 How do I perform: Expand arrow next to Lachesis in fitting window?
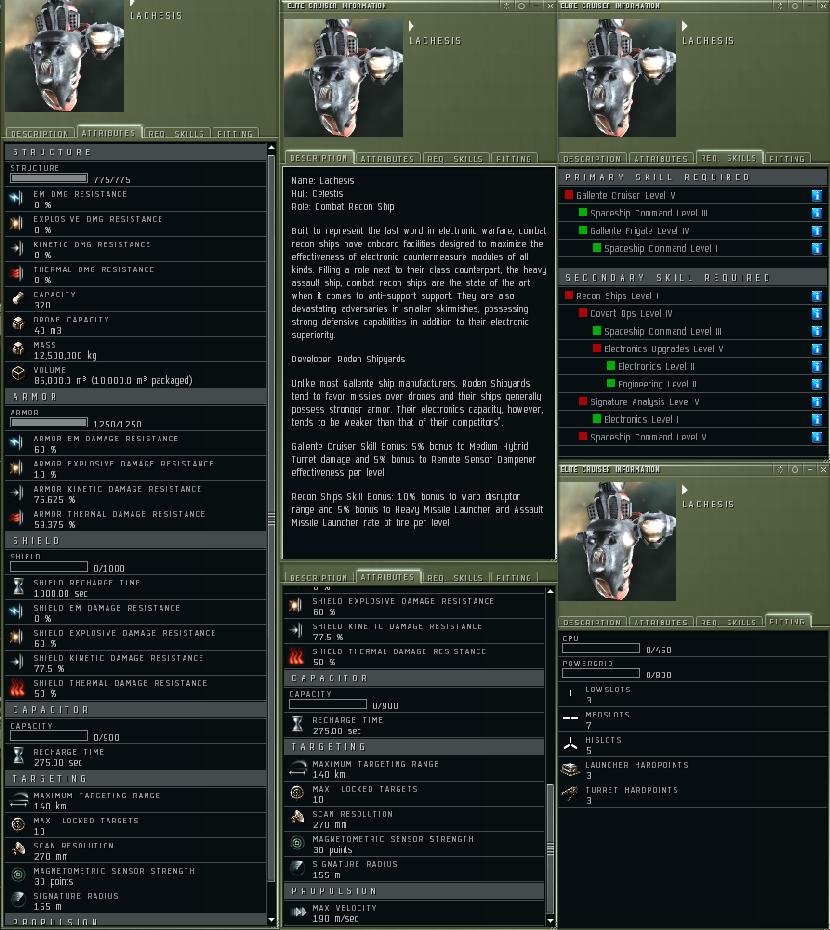click(x=685, y=489)
